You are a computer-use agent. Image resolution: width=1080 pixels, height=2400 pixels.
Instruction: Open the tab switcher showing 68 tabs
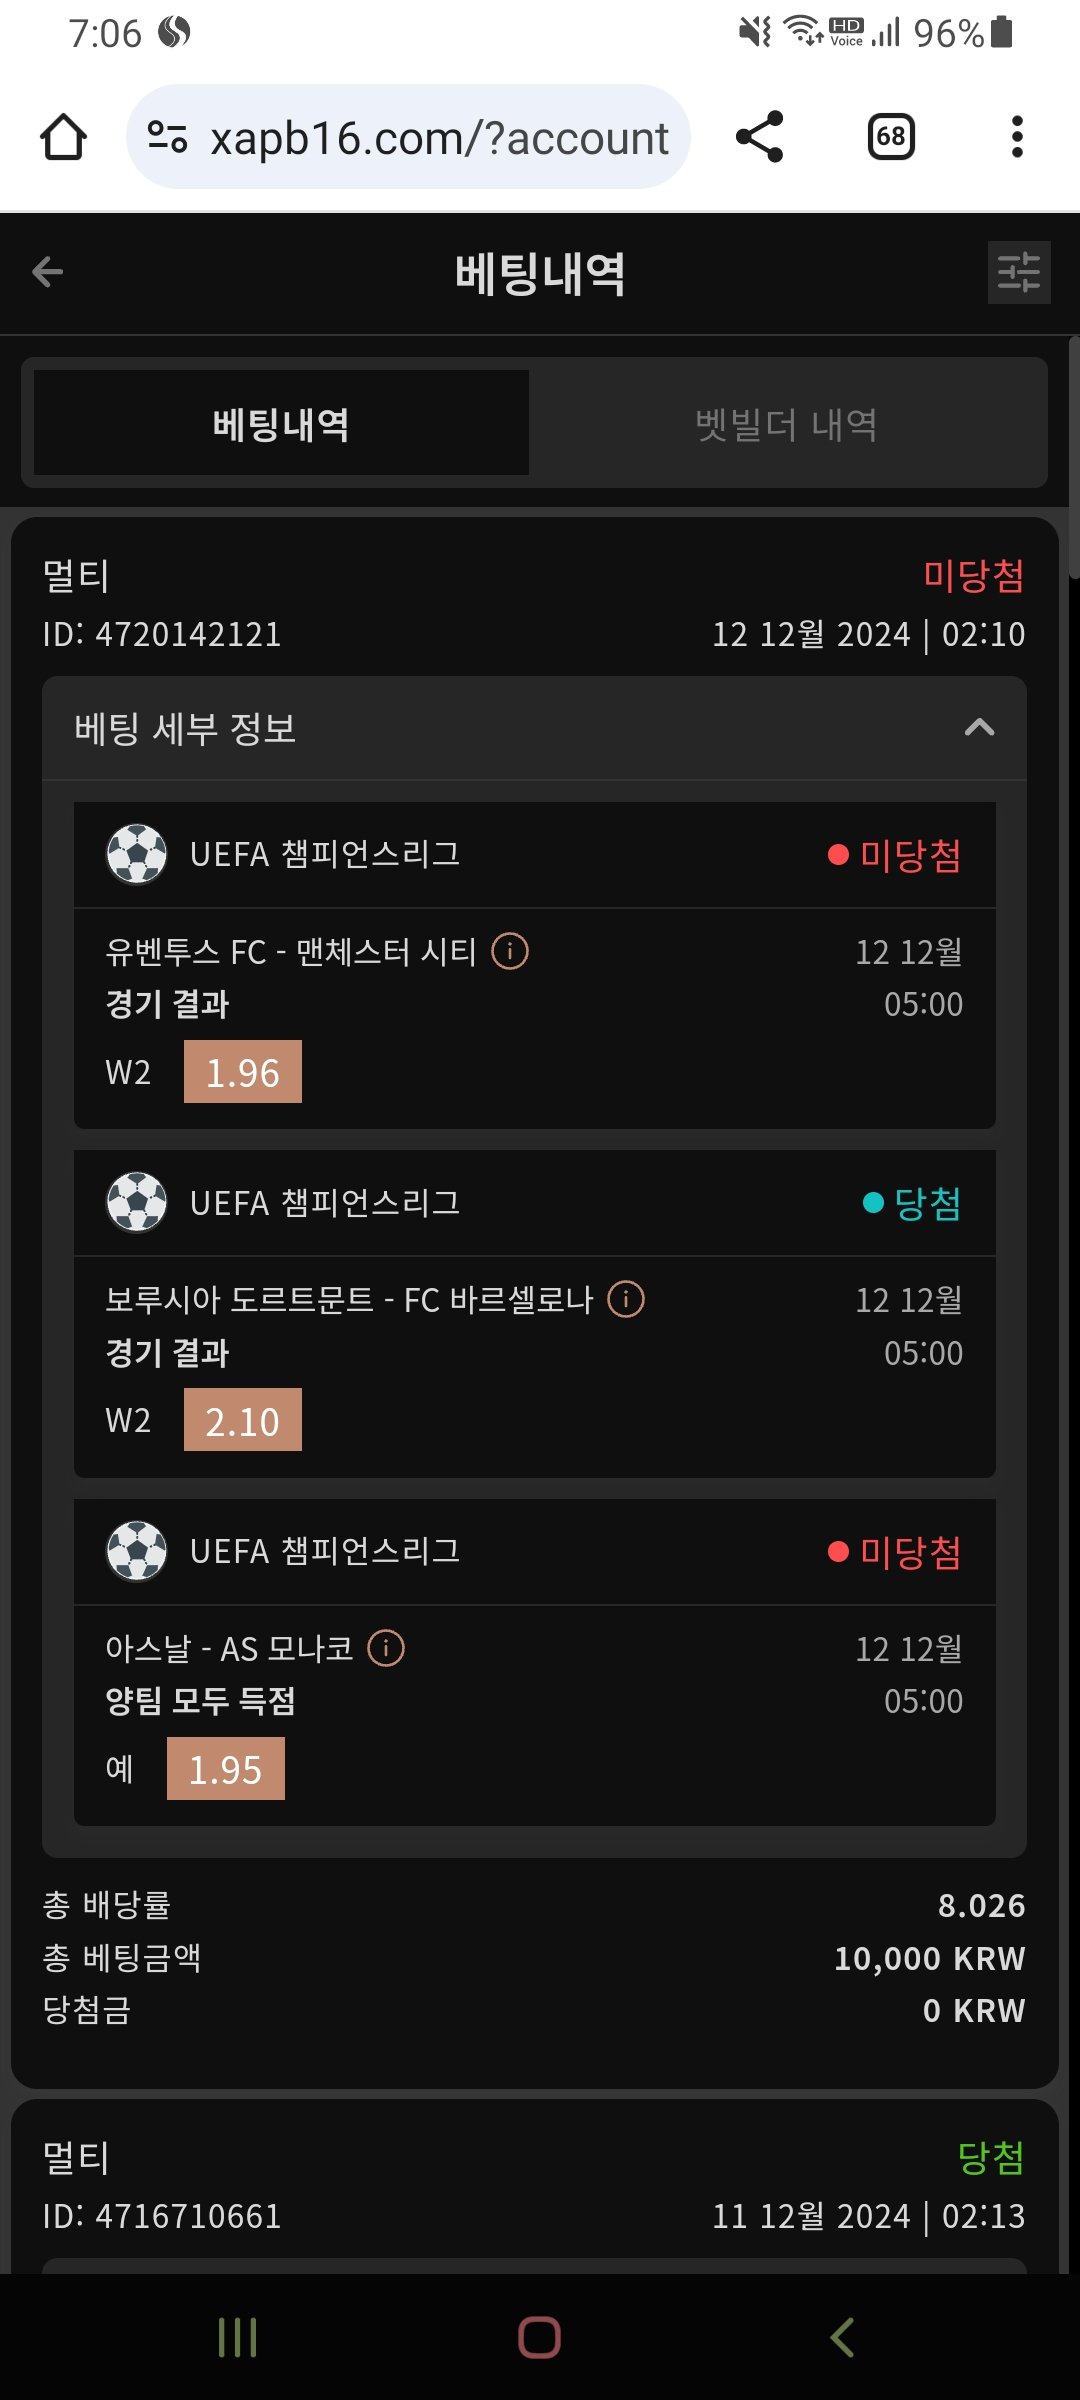tap(891, 137)
